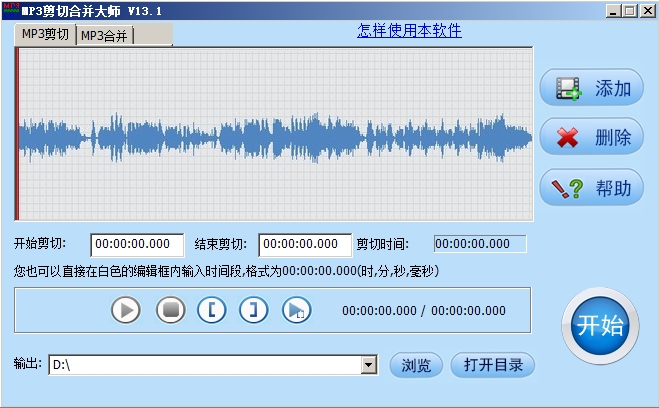Open 帮助 help button
Image resolution: width=659 pixels, height=408 pixels.
click(591, 187)
